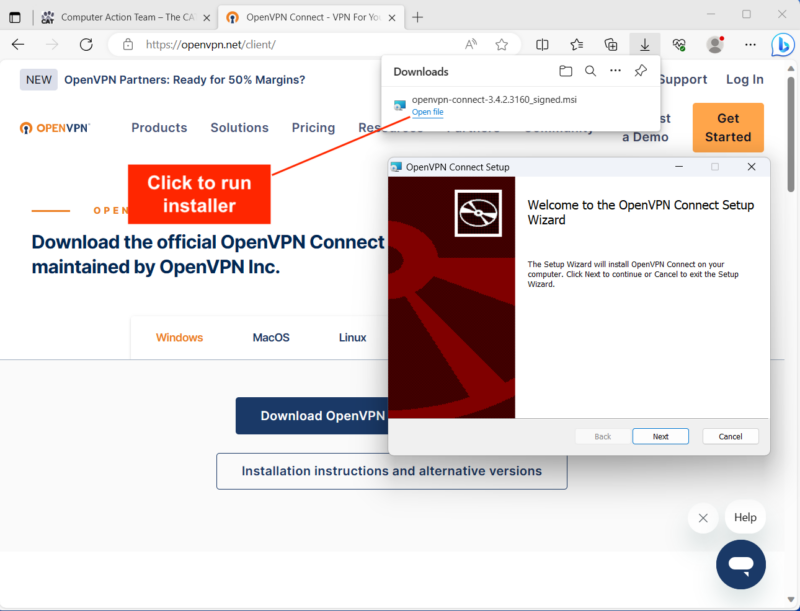Image resolution: width=800 pixels, height=611 pixels.
Task: Open the Edge profile avatar icon
Action: click(x=714, y=45)
